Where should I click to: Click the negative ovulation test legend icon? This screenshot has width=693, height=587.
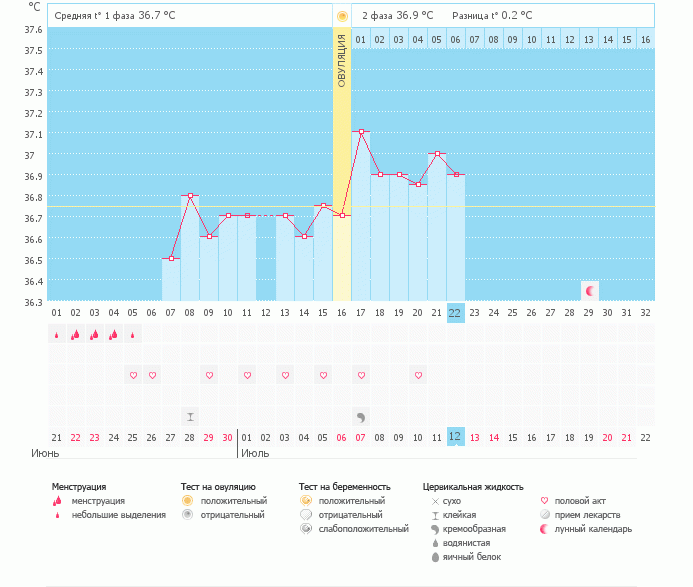coord(186,514)
